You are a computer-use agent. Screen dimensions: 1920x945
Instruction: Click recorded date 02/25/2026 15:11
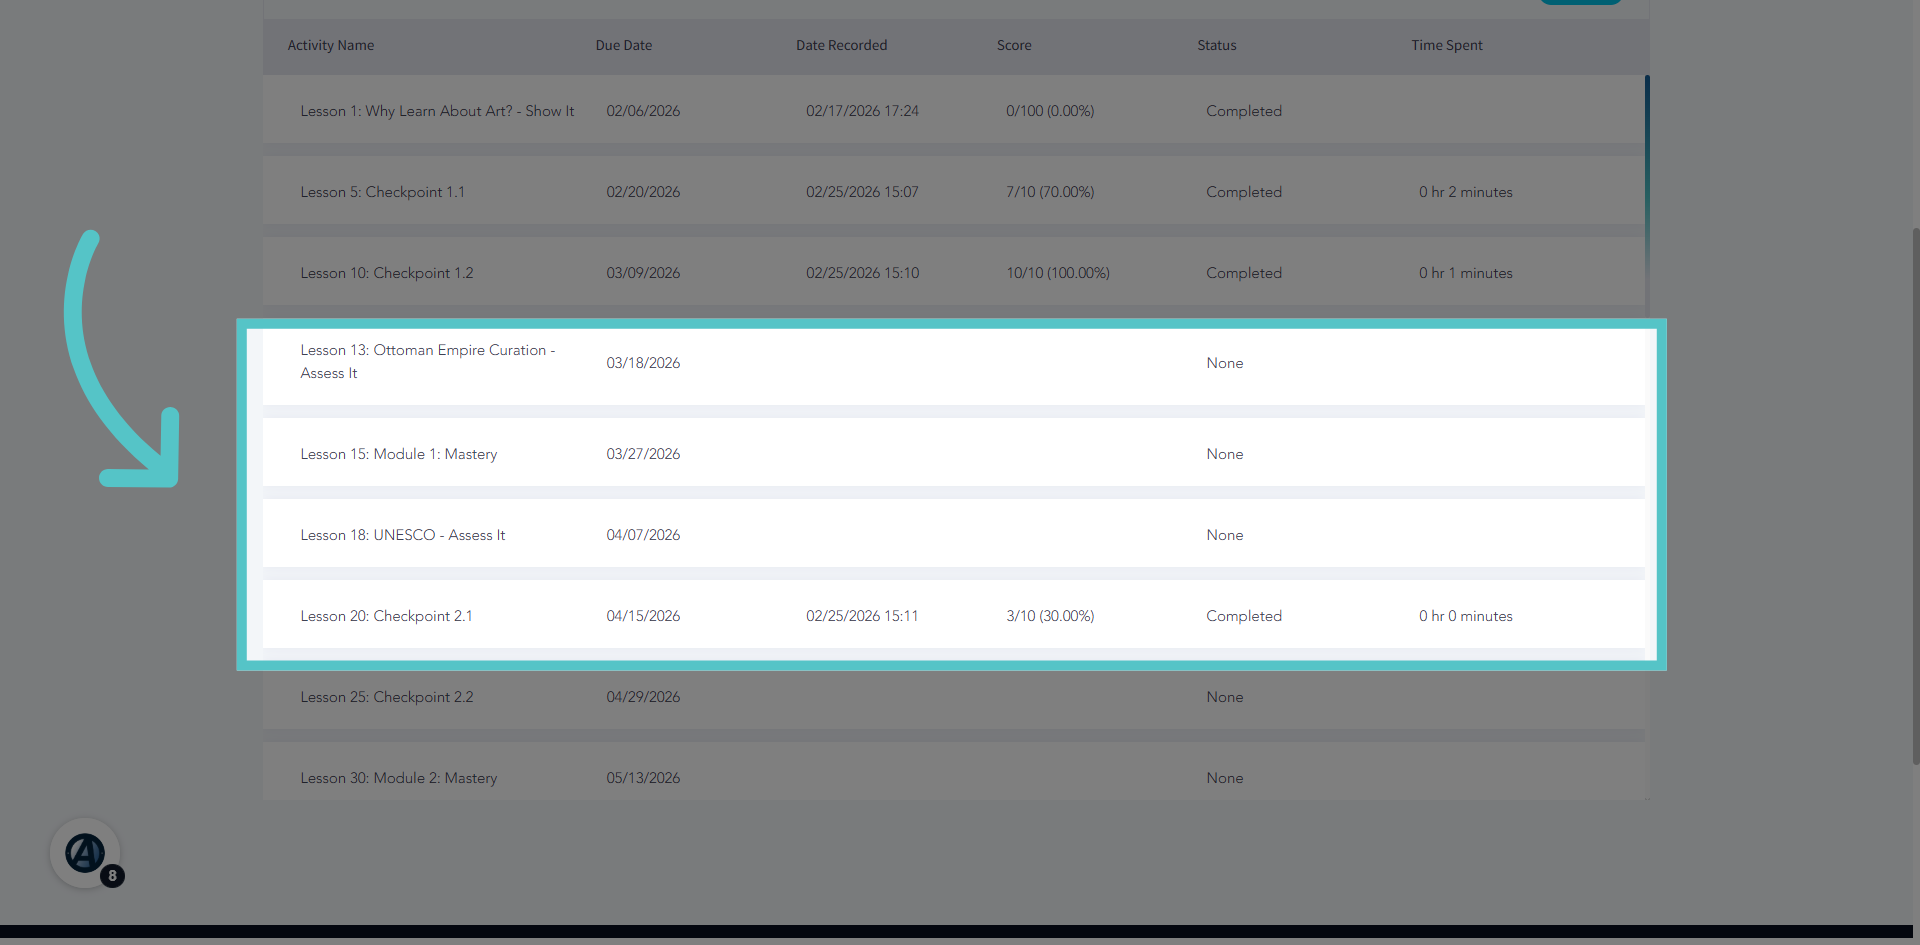pyautogui.click(x=862, y=616)
